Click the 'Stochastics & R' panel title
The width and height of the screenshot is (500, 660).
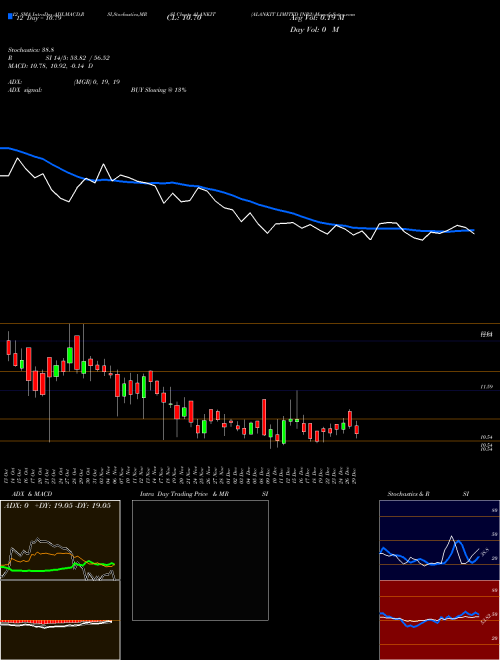point(409,494)
